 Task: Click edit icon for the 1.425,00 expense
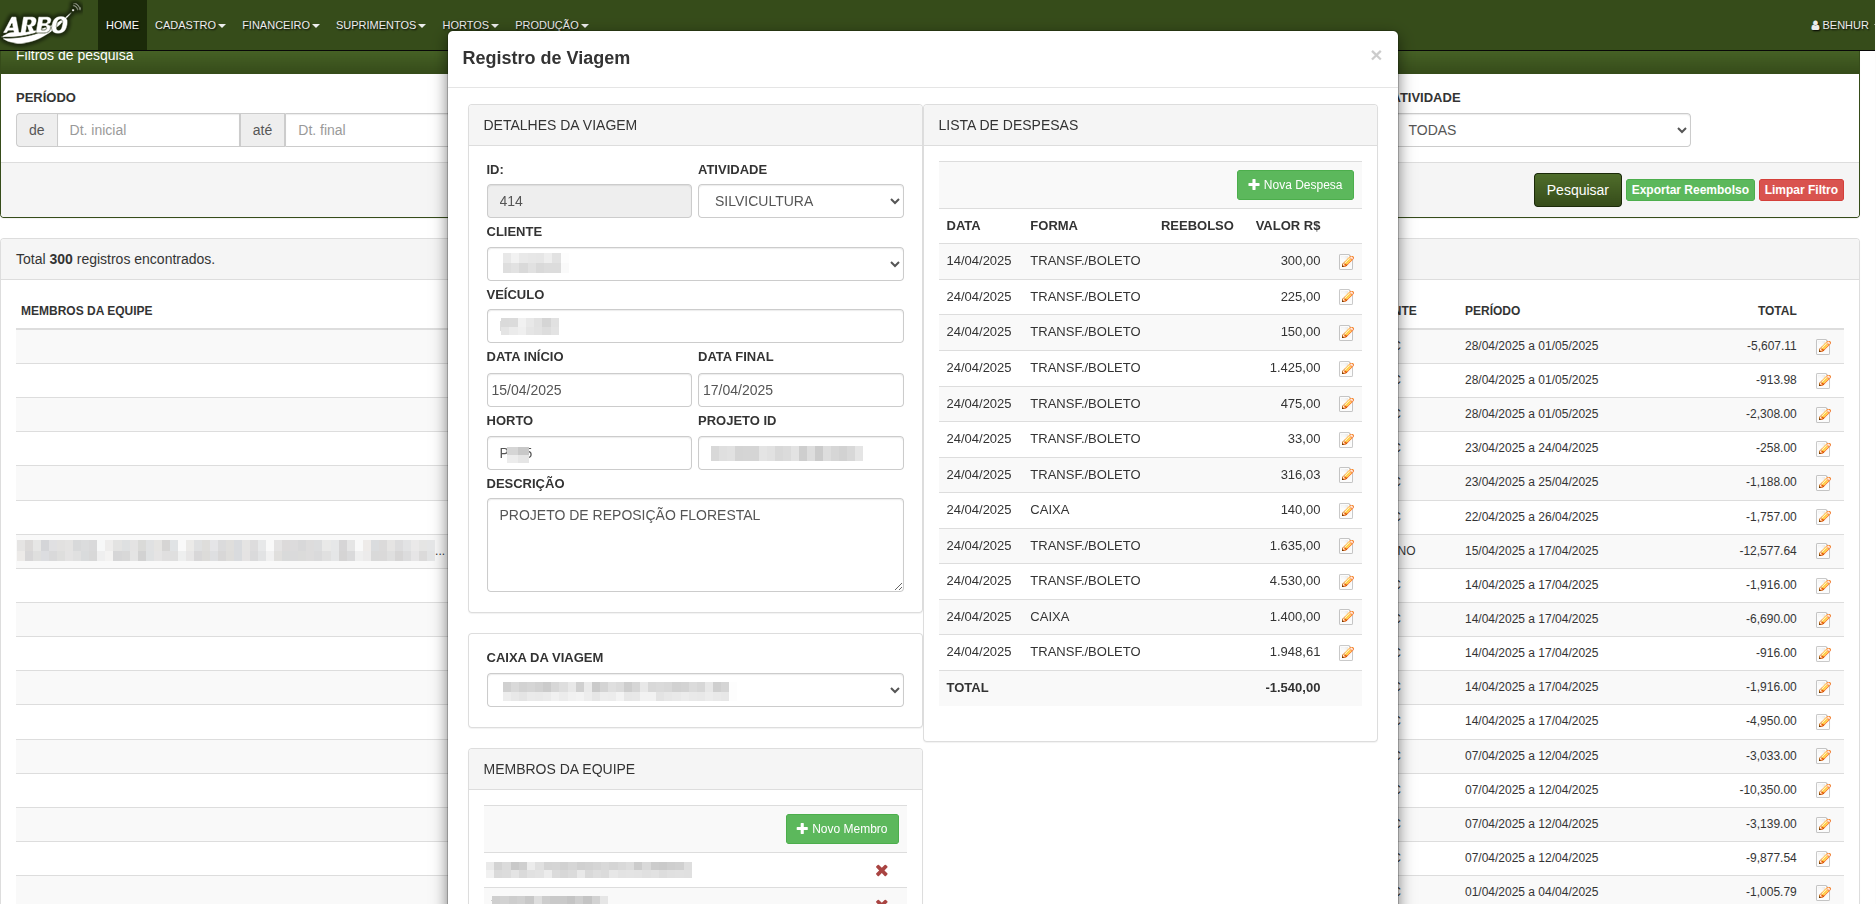[x=1346, y=369]
